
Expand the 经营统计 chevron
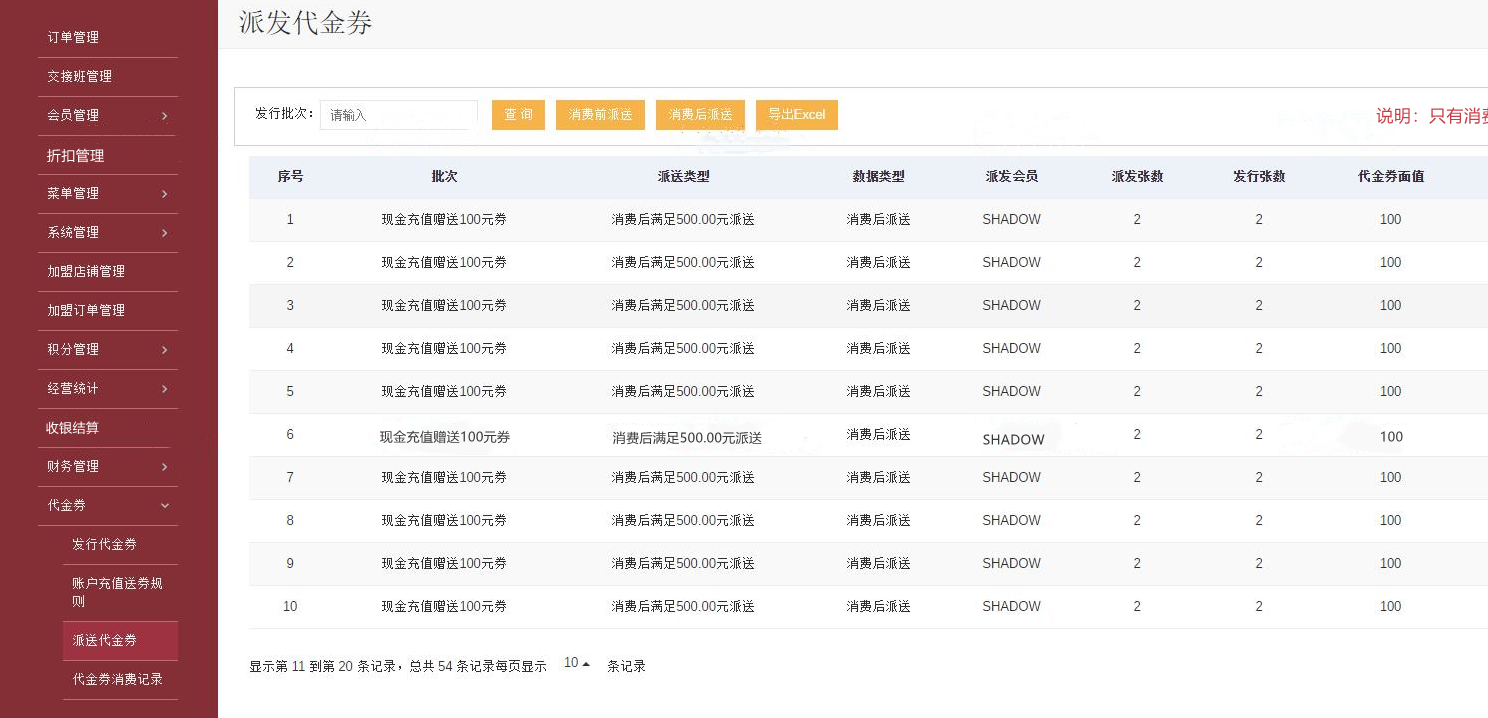tap(164, 389)
